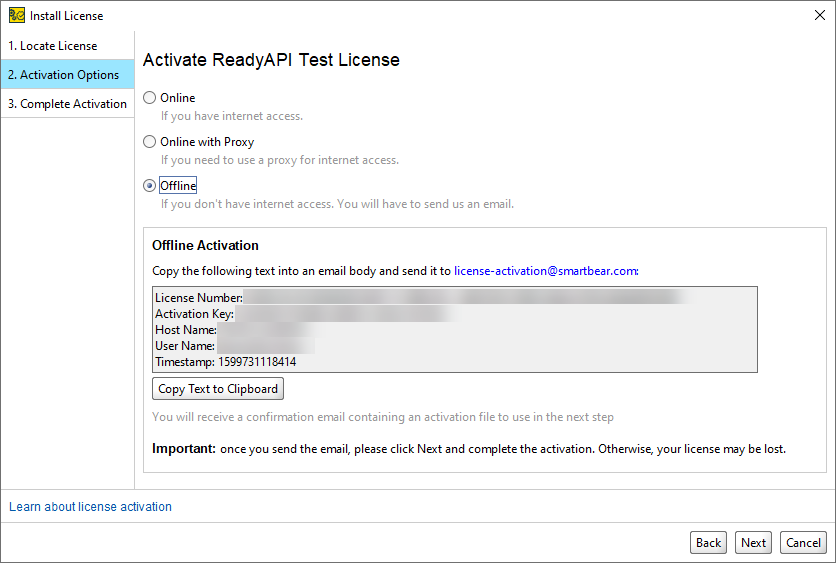The width and height of the screenshot is (836, 563).
Task: Open step 2. Activation Options
Action: 67,75
